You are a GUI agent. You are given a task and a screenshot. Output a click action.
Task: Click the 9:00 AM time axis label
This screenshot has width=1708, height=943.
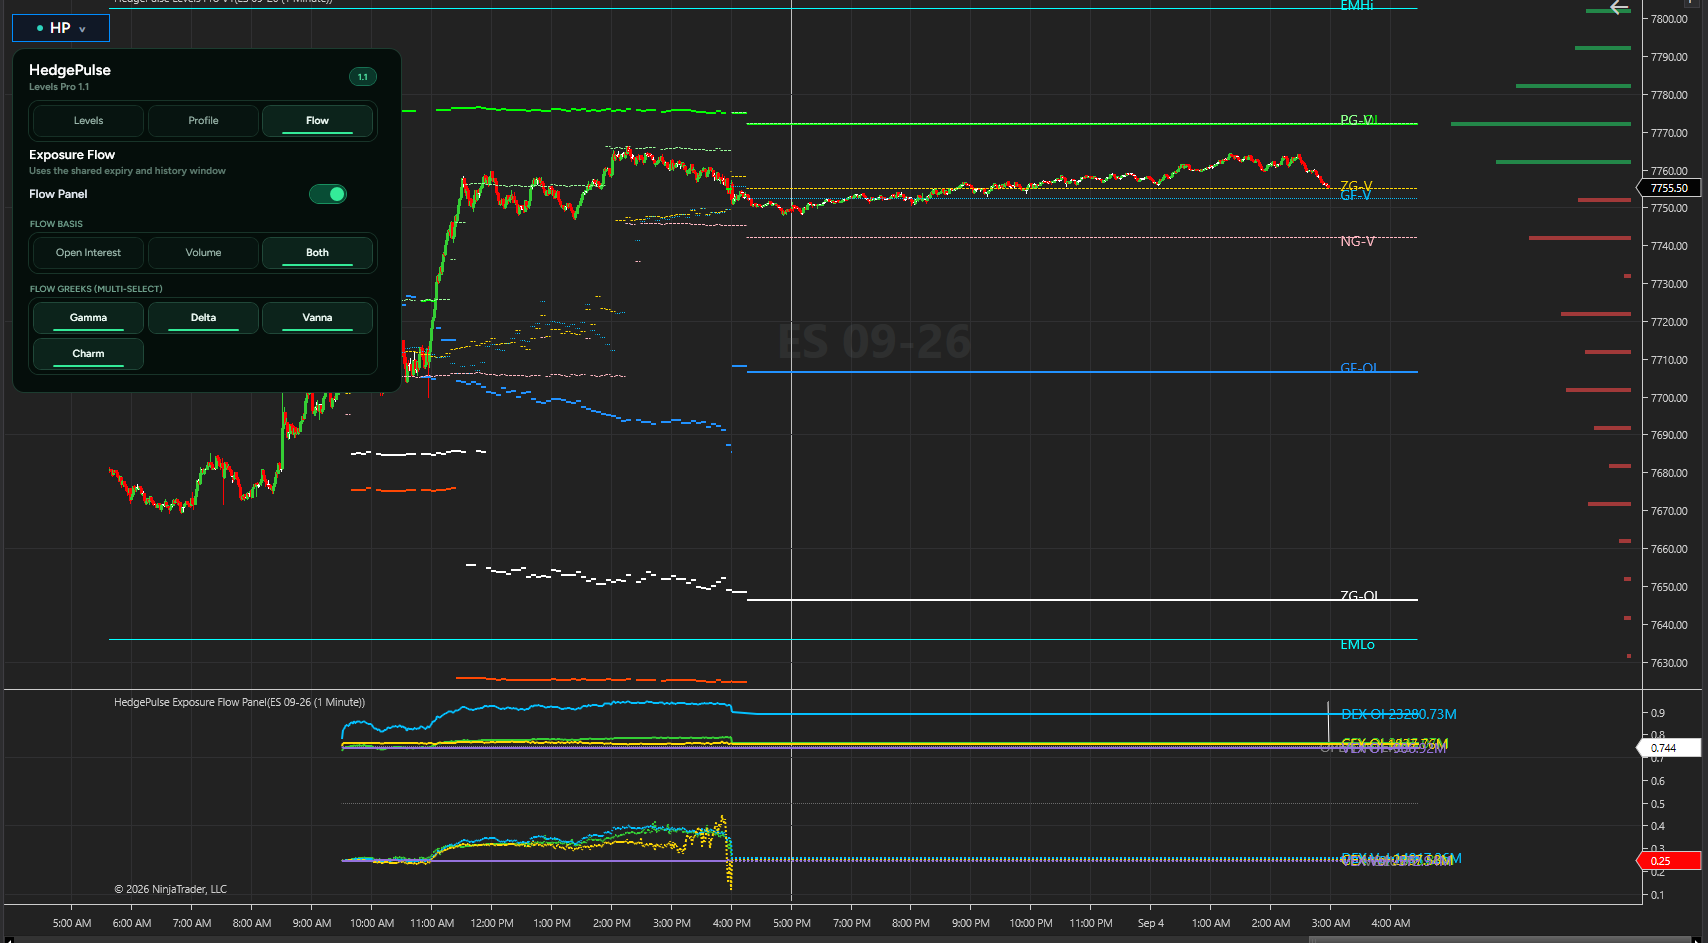click(x=312, y=923)
